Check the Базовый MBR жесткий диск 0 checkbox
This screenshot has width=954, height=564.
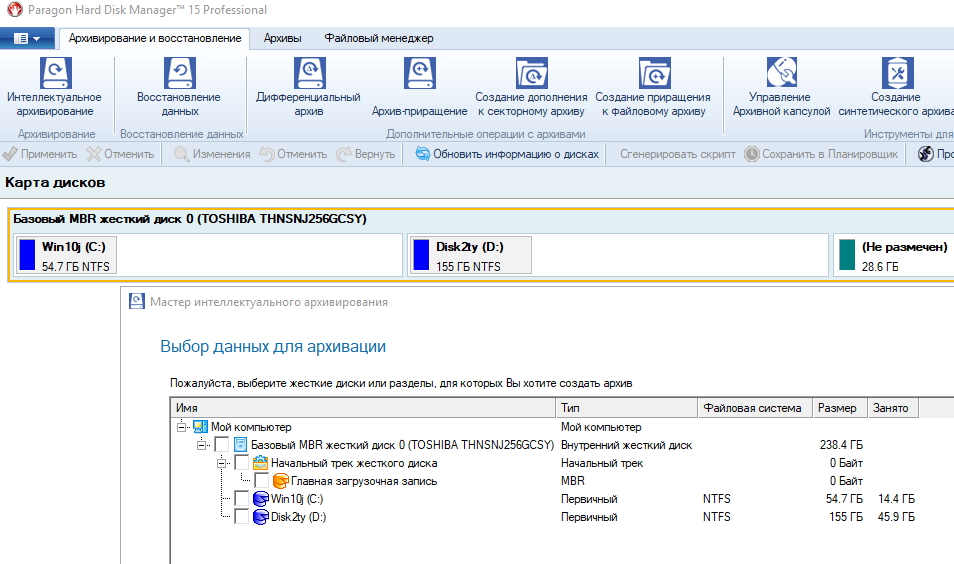221,445
